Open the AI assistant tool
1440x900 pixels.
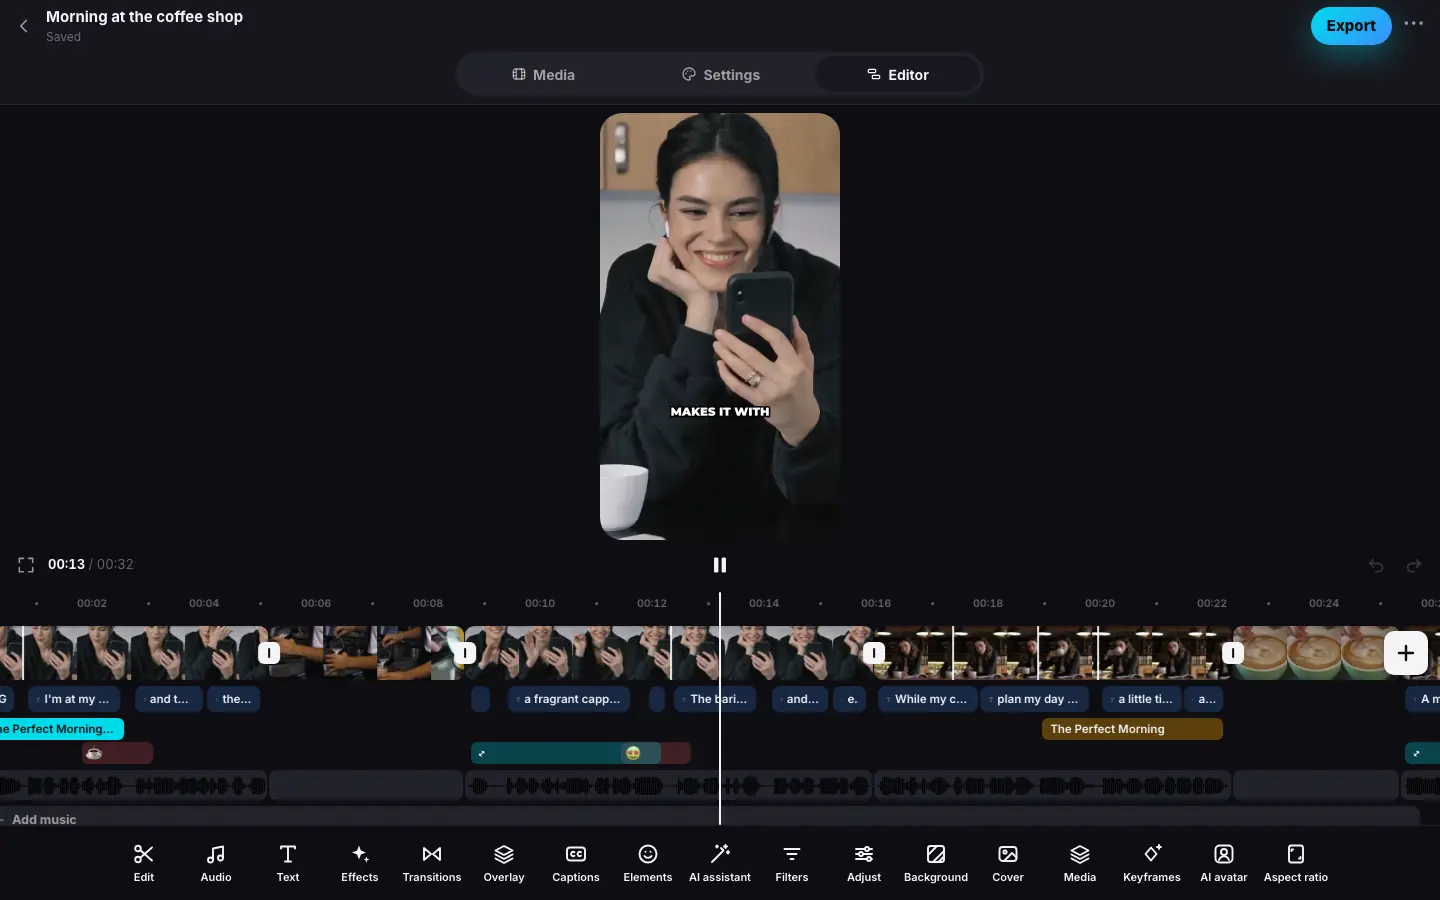click(720, 863)
